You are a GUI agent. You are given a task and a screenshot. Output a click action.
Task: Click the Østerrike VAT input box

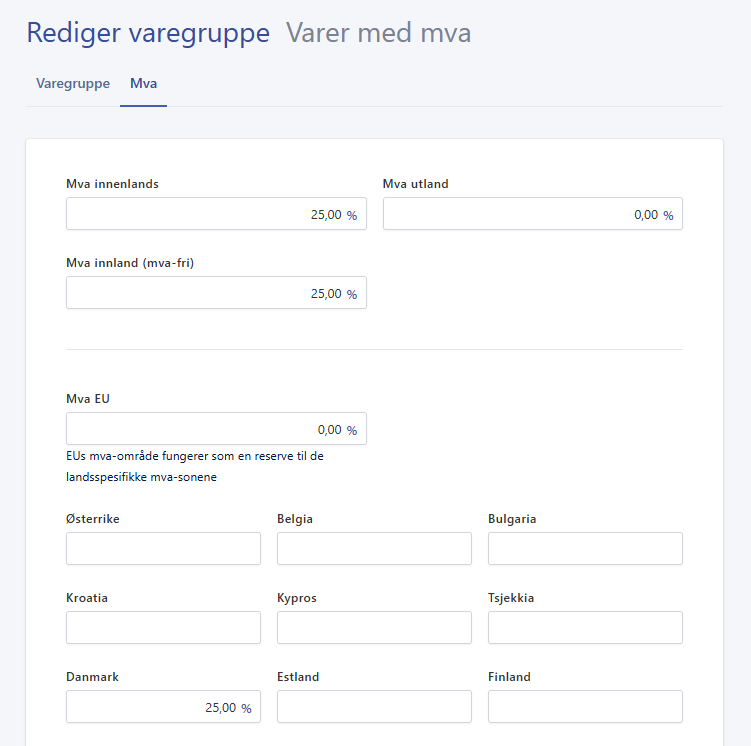coord(163,549)
